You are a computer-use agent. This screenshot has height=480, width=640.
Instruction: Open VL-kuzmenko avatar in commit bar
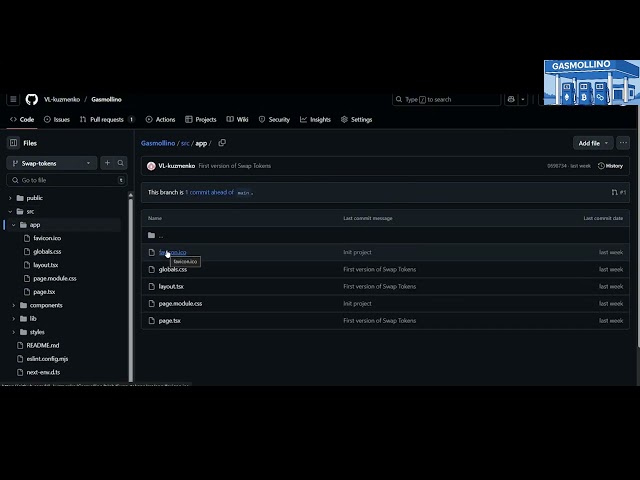point(151,166)
